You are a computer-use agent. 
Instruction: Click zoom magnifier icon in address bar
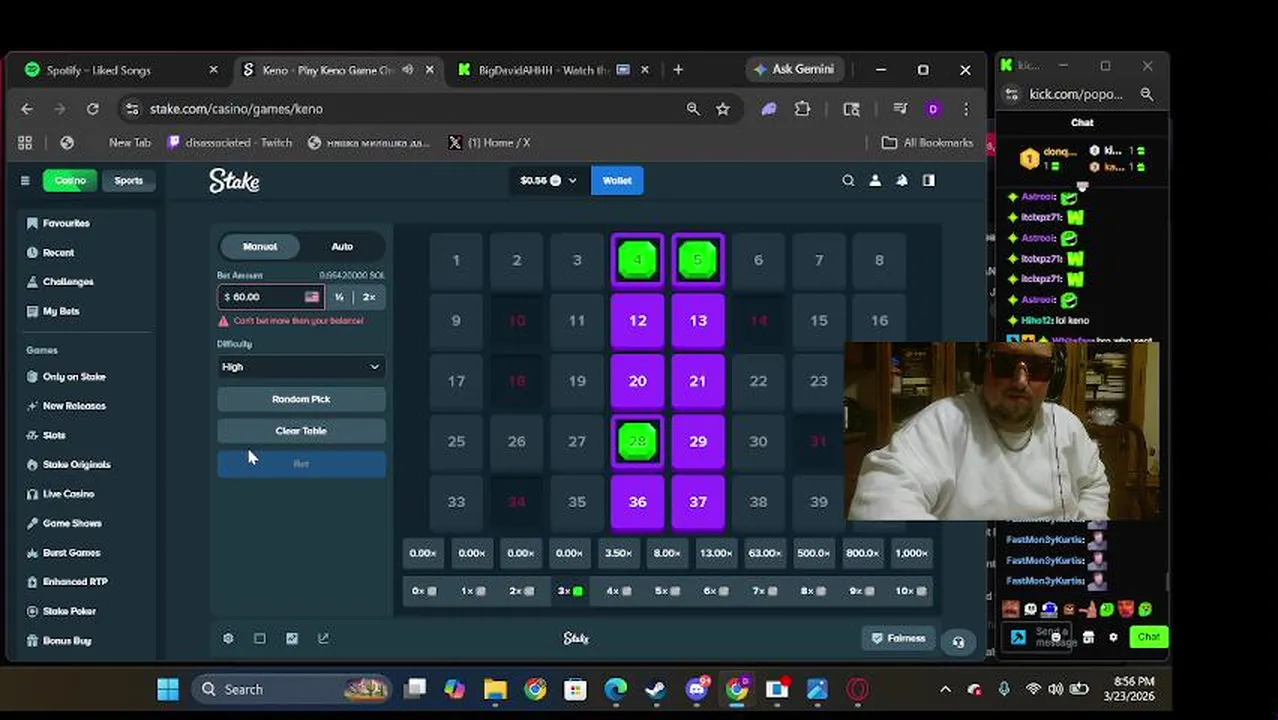693,109
